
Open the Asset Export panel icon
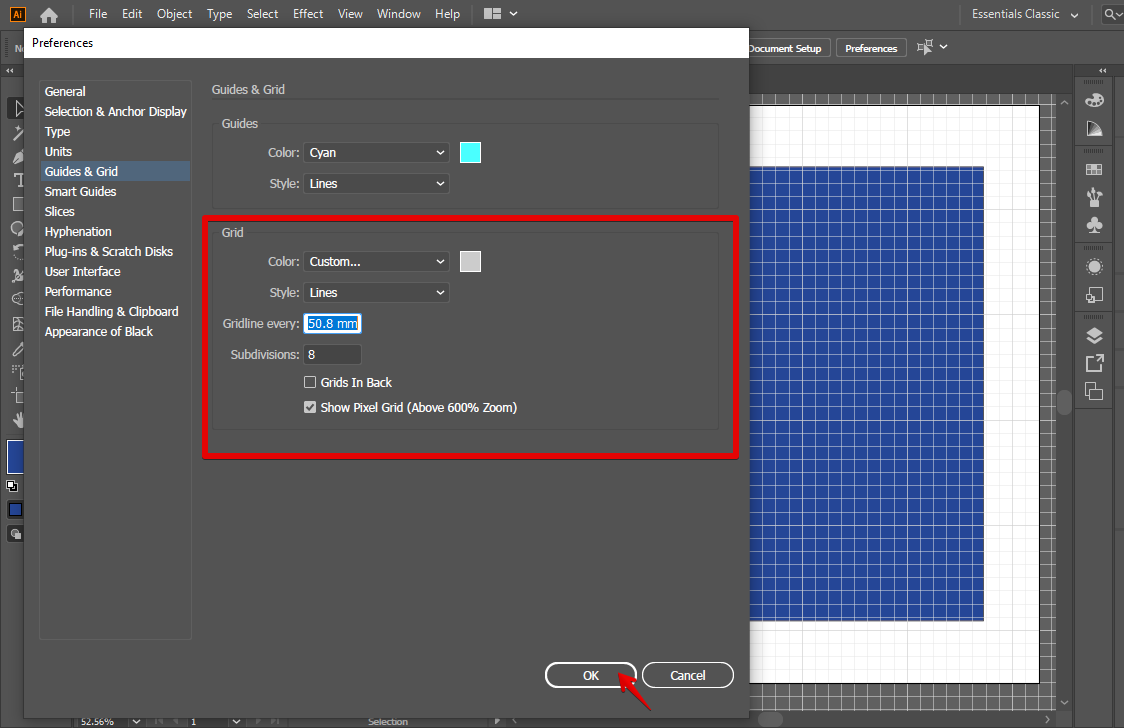pos(1094,363)
